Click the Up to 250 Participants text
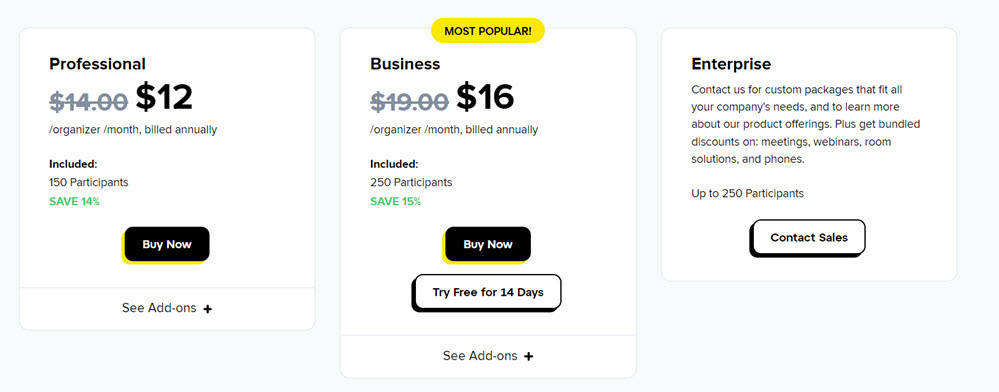The height and width of the screenshot is (392, 999). tap(747, 193)
